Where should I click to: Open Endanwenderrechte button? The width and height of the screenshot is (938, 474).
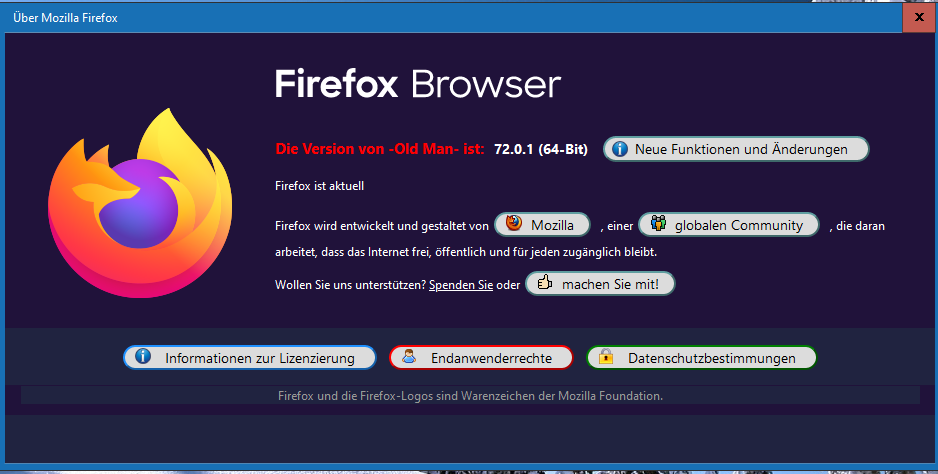[x=481, y=358]
